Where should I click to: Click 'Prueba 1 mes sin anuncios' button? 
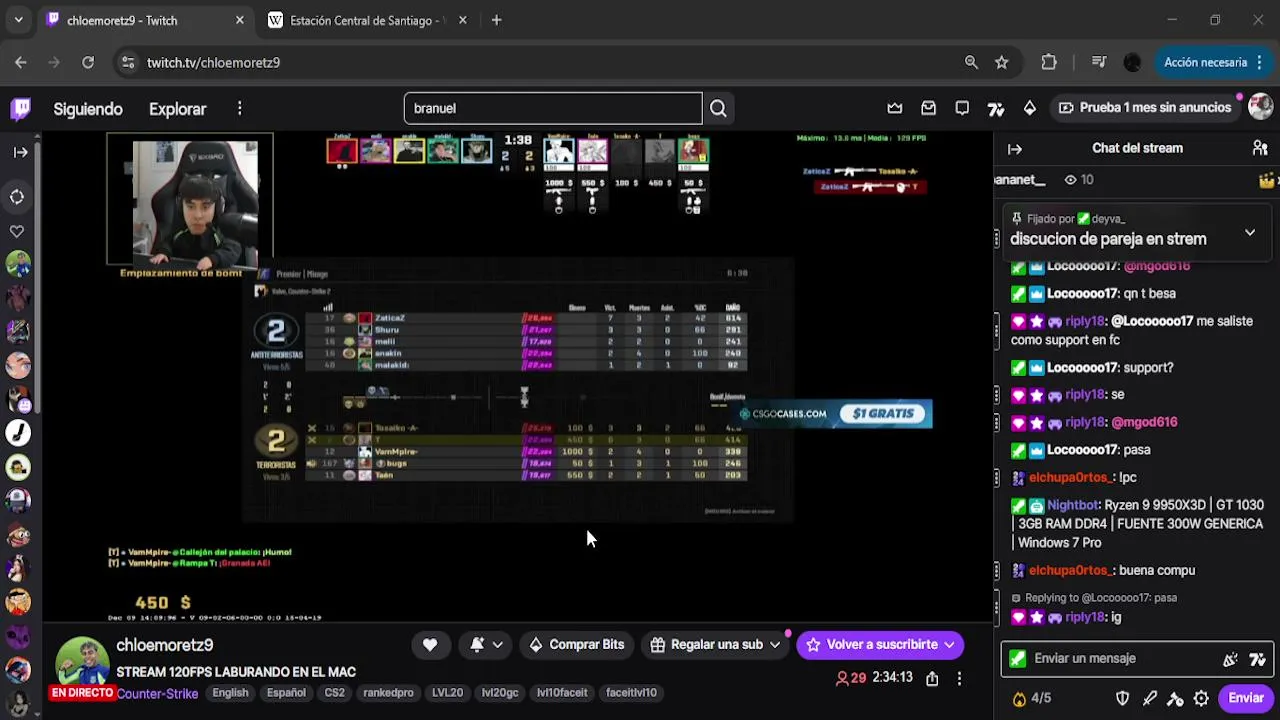pos(1145,108)
